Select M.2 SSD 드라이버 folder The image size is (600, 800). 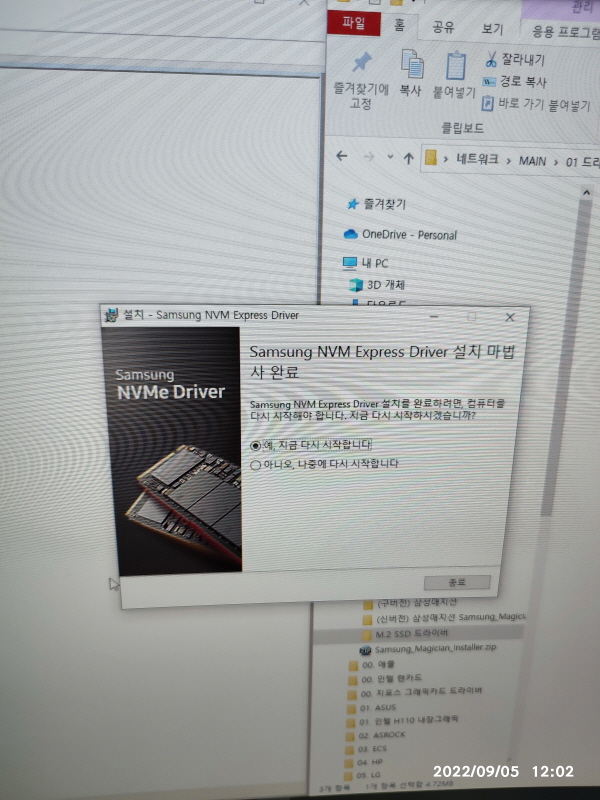tap(404, 634)
